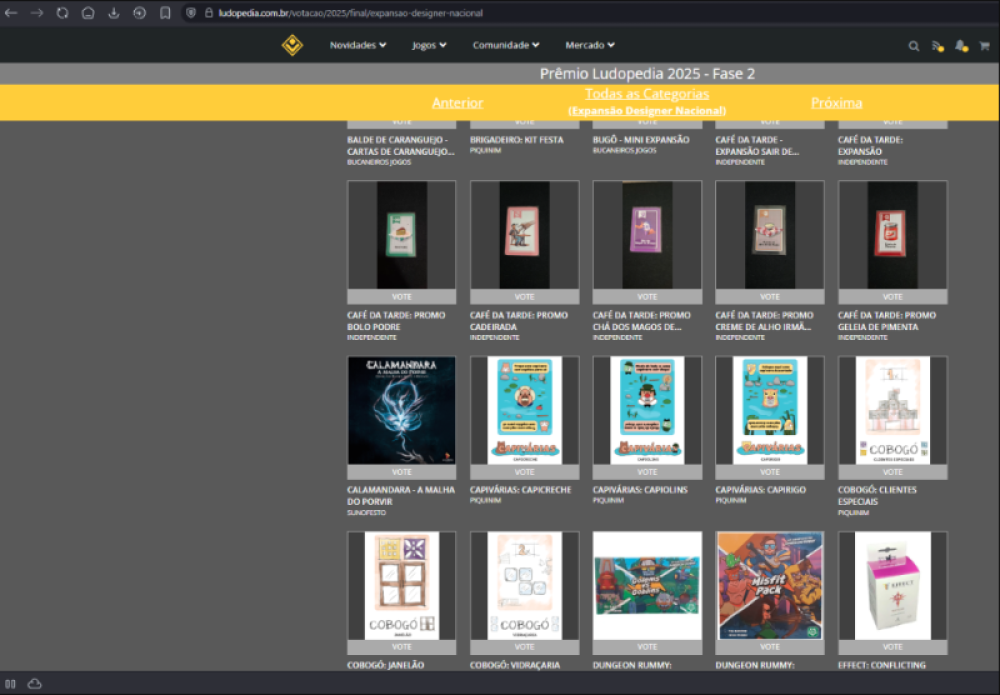Image resolution: width=1000 pixels, height=695 pixels.
Task: Bookmark this page using the bookmark icon
Action: pyautogui.click(x=165, y=13)
